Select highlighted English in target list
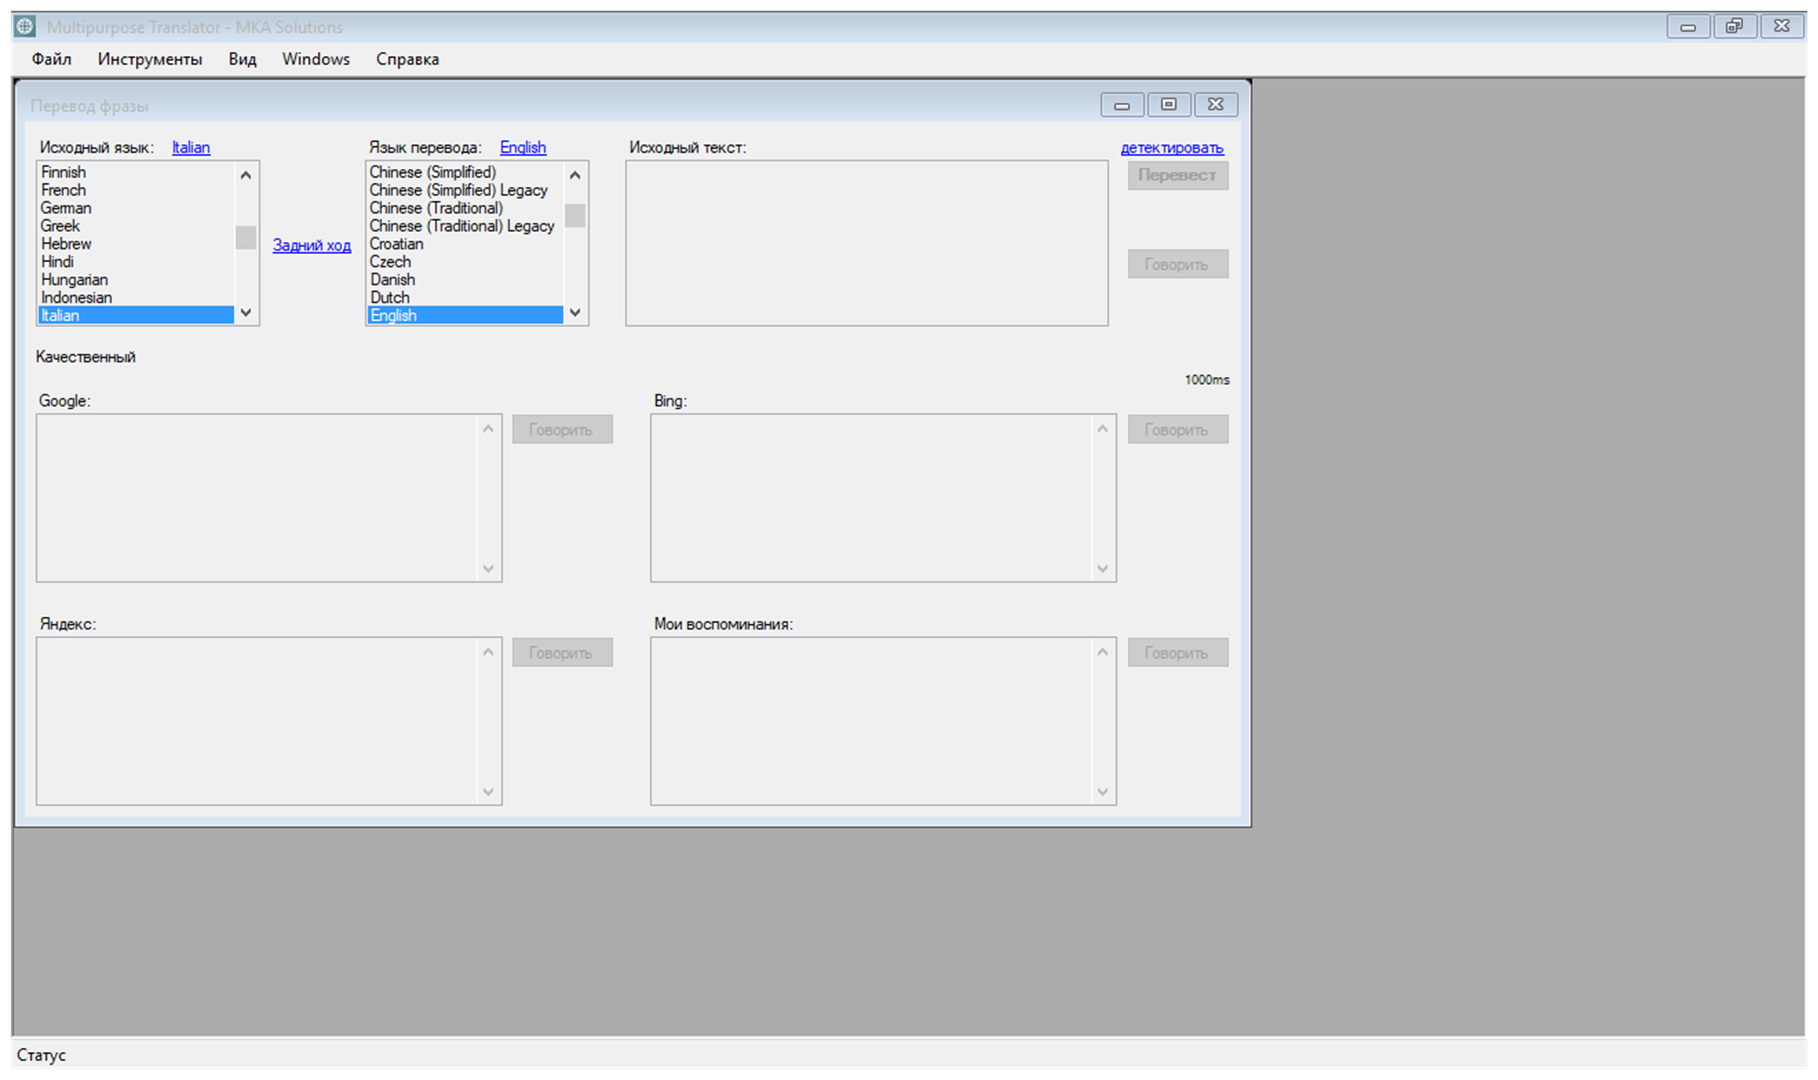 point(465,315)
